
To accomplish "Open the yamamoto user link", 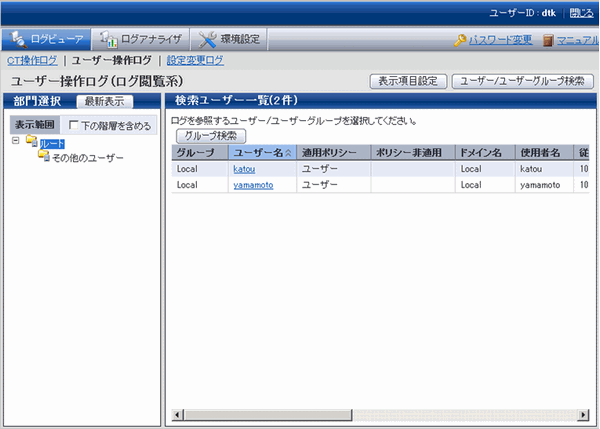I will coord(252,185).
